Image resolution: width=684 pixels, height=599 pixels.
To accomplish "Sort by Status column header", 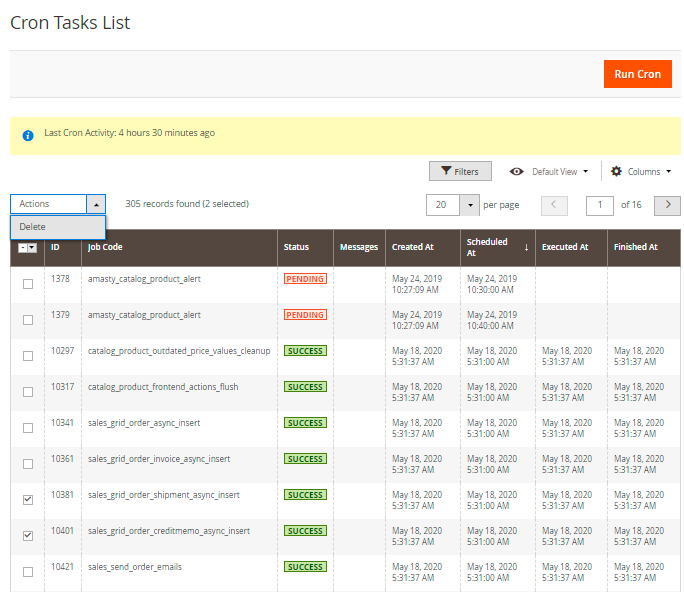I will pos(296,247).
